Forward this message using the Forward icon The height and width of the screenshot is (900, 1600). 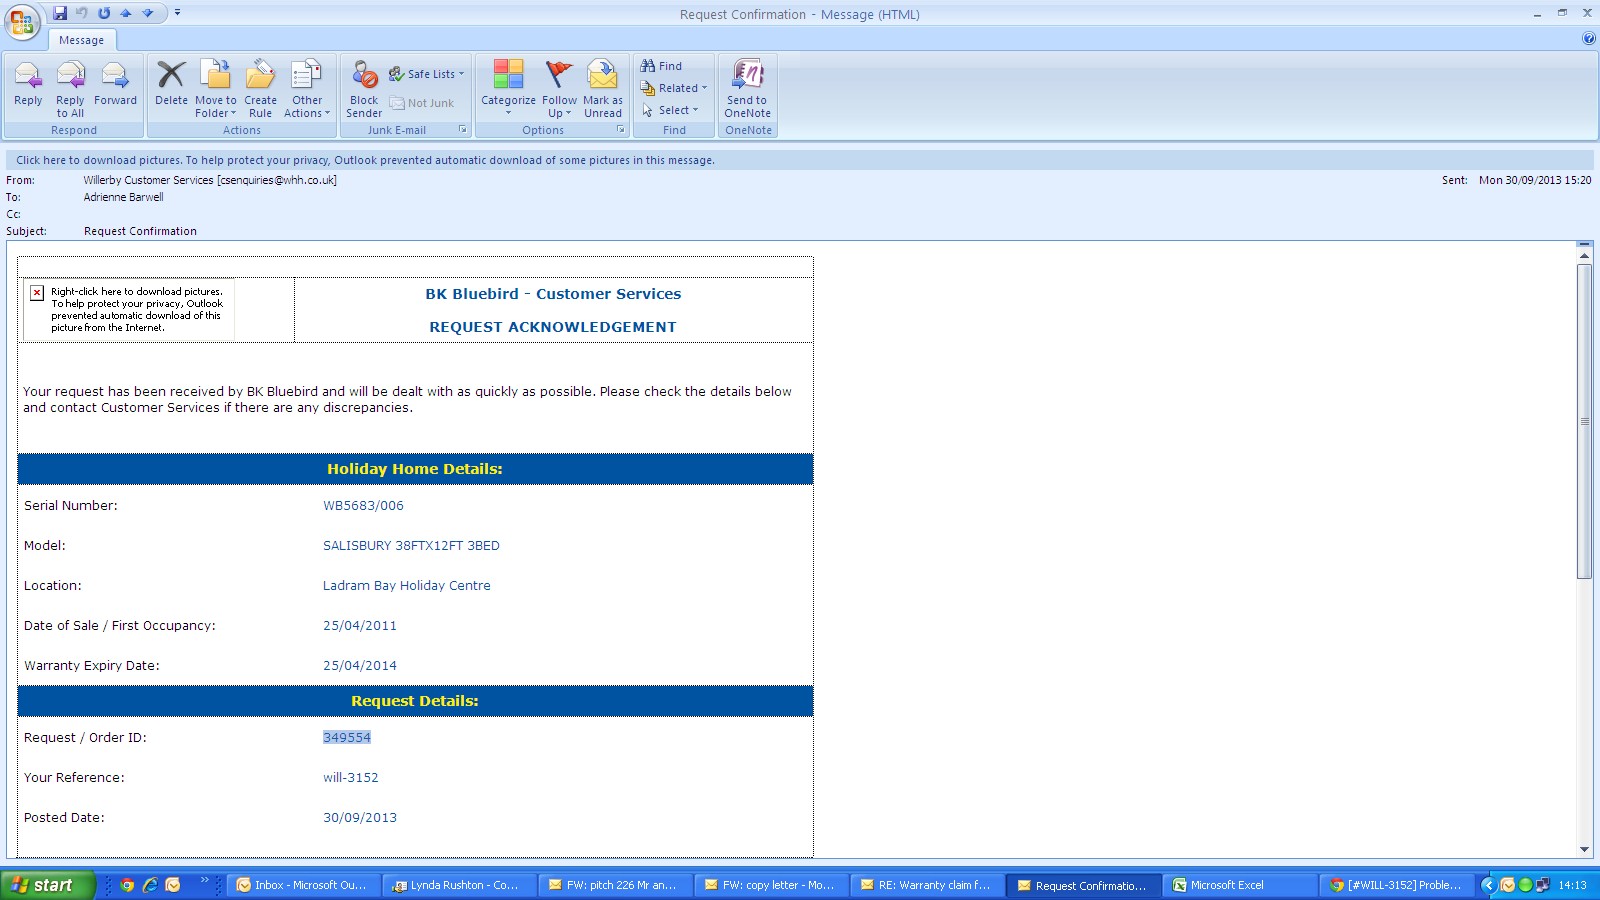pos(115,84)
